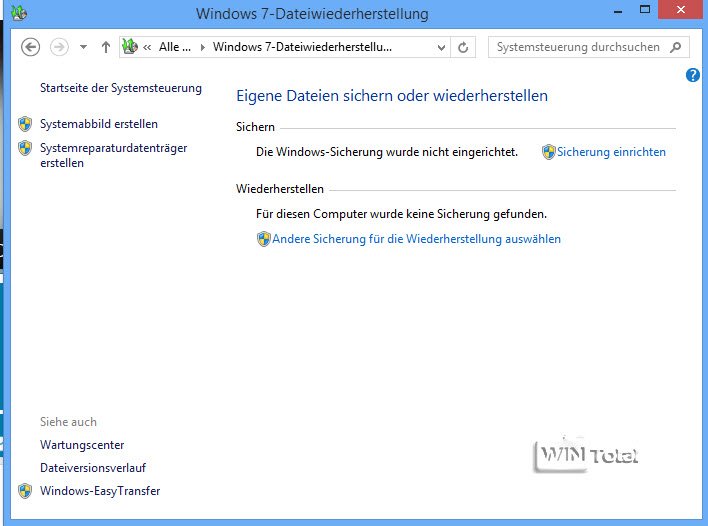Viewport: 708px width, 526px height.
Task: Click text 'Die Windows-Sicherung wurde nicht eingerichtet.'
Action: (387, 152)
